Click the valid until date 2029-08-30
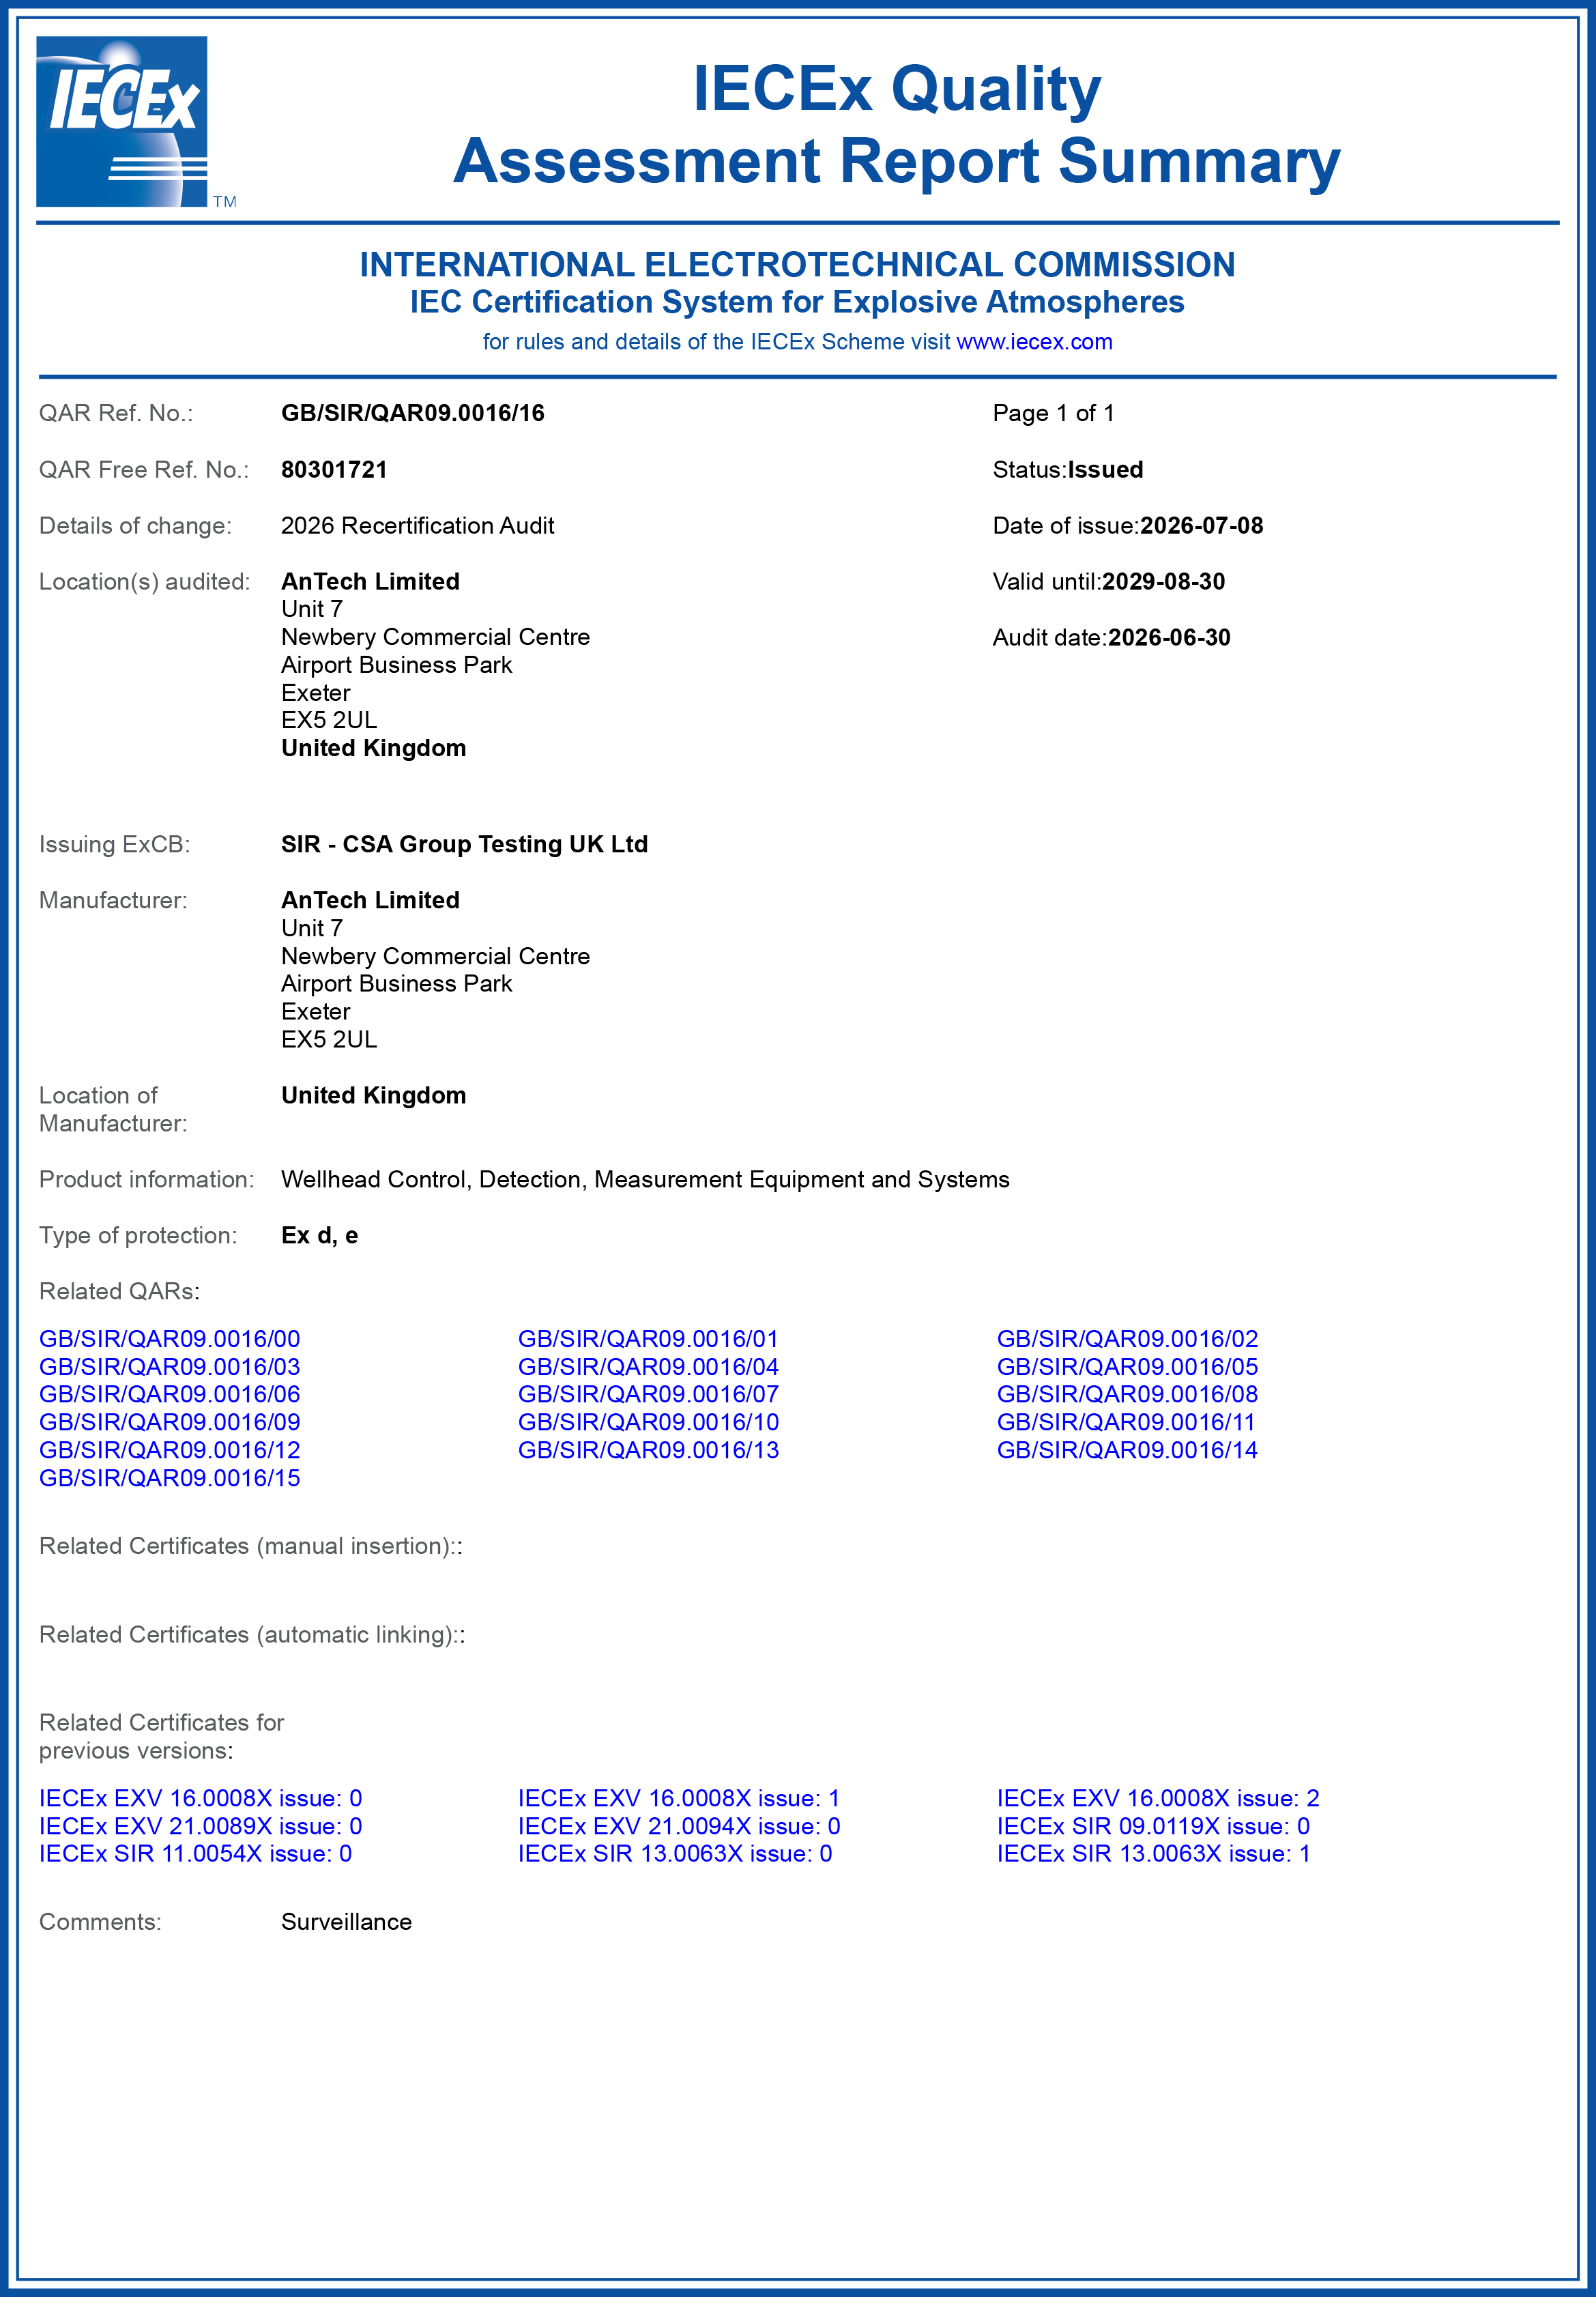The height and width of the screenshot is (2297, 1596). click(1163, 581)
